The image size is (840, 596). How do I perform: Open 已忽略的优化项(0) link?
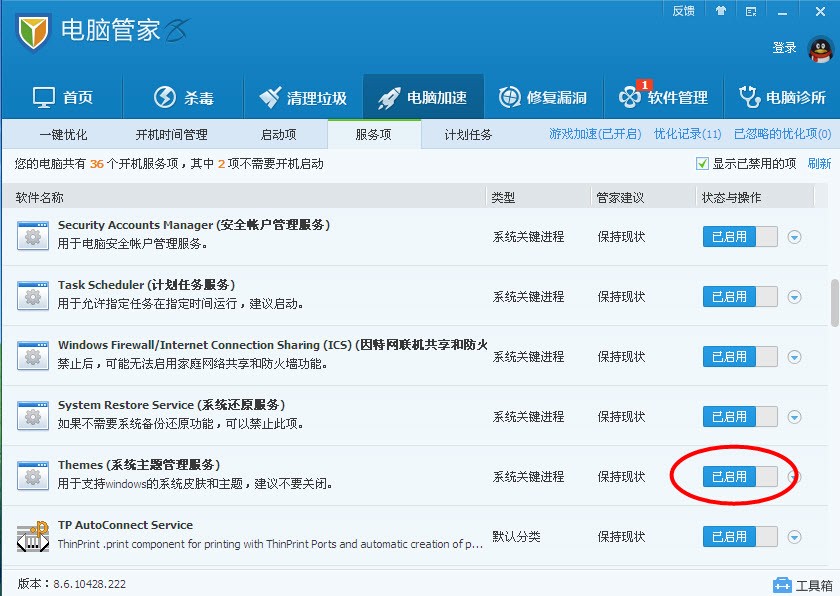coord(783,134)
